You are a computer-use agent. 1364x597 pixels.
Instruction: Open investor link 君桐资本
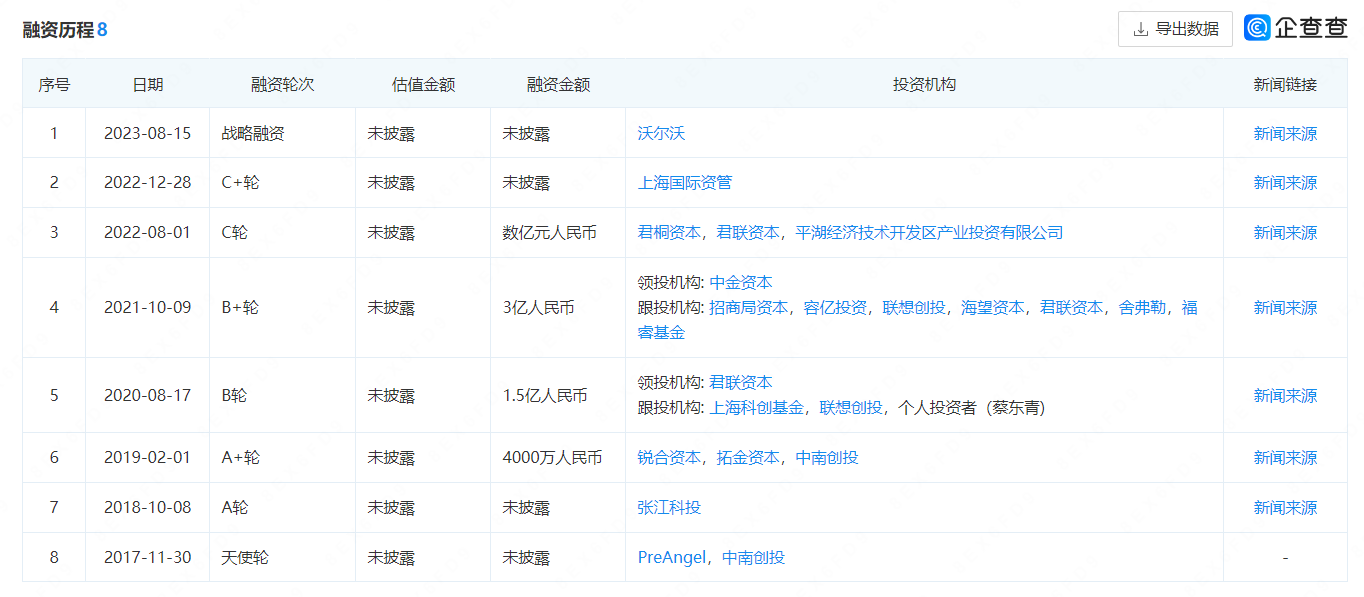pyautogui.click(x=669, y=233)
